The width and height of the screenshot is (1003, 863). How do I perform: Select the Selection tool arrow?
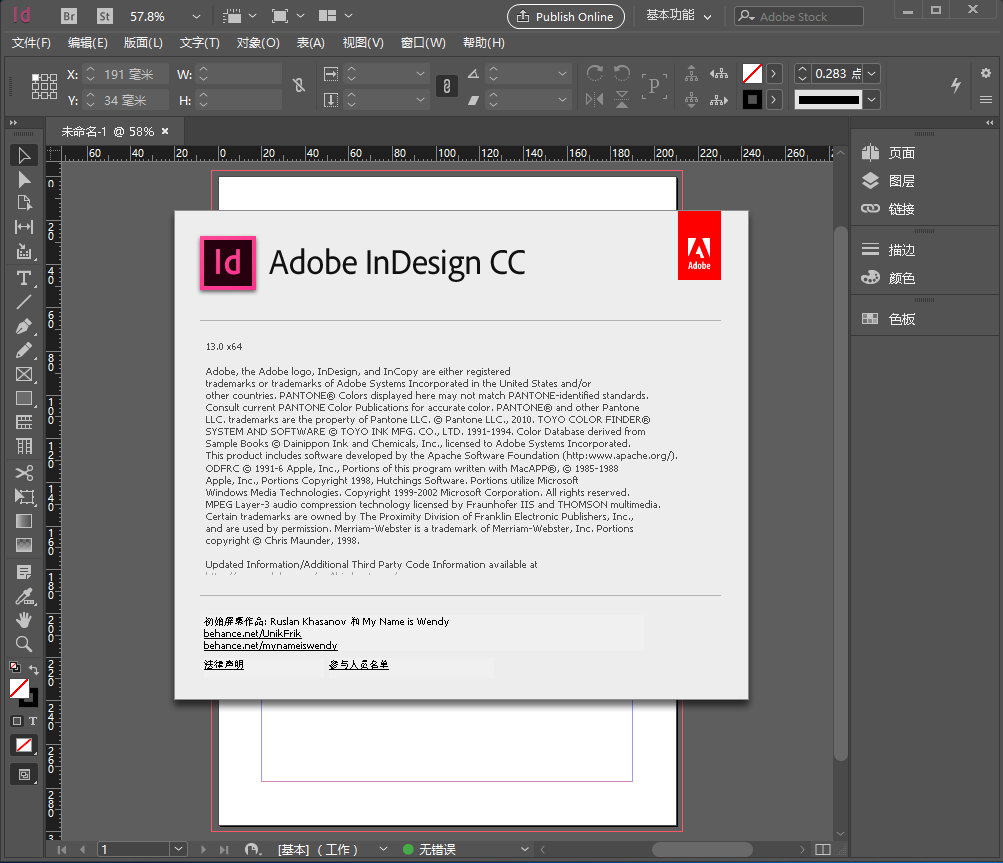point(24,155)
